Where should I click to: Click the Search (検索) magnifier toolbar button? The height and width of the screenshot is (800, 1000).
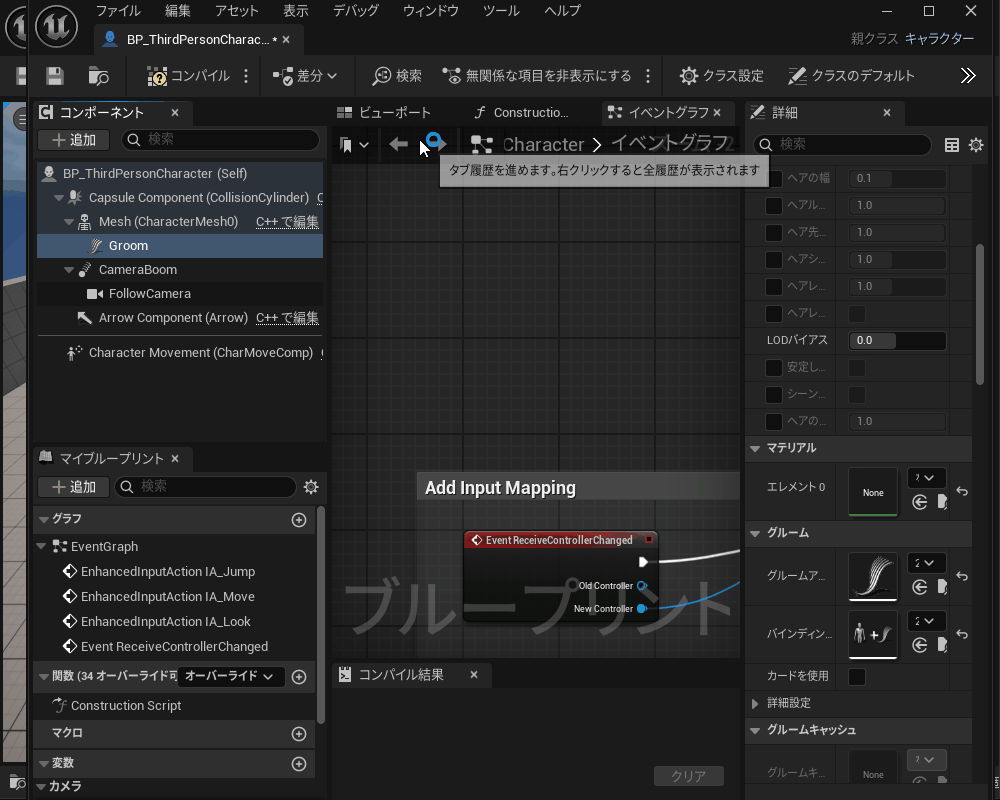[x=397, y=76]
